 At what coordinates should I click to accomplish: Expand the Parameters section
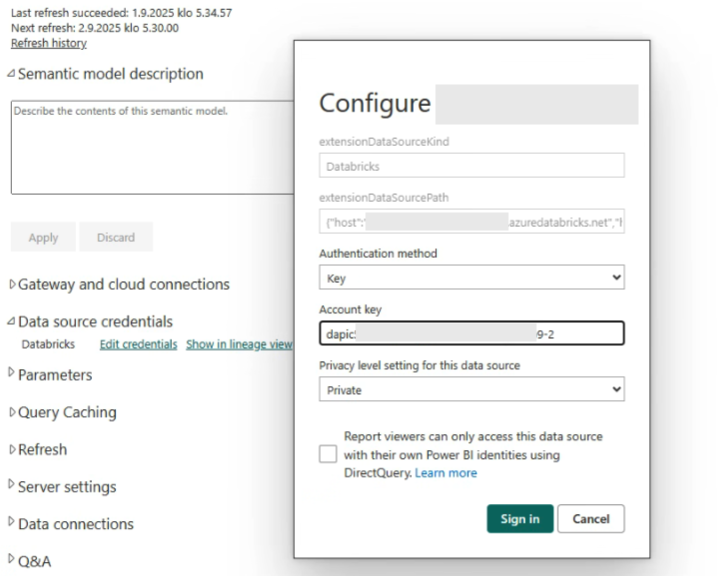pos(55,375)
